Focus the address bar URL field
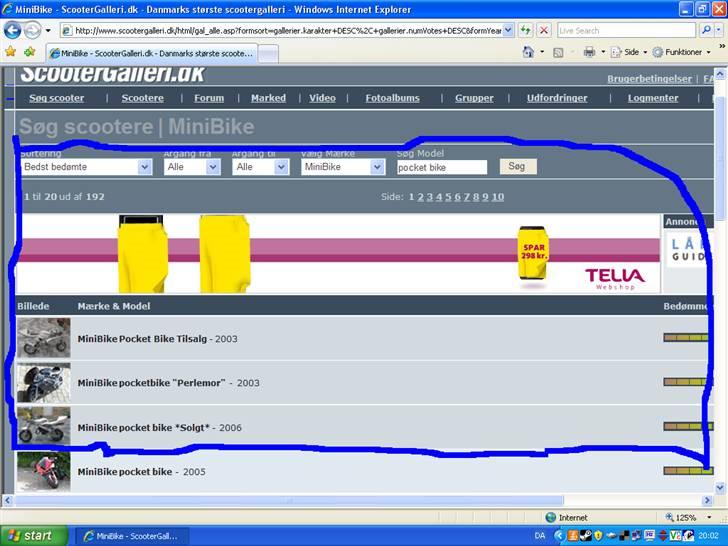The height and width of the screenshot is (546, 728). 288,31
